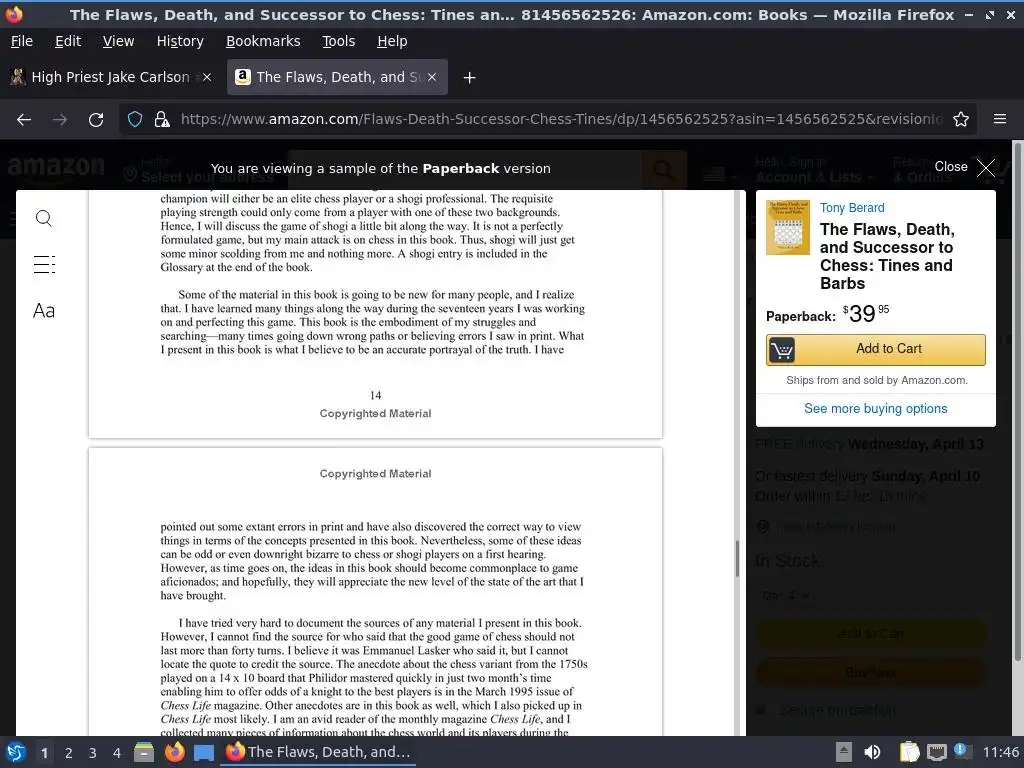The width and height of the screenshot is (1024, 768).
Task: Click the Add to Cart button
Action: click(876, 349)
